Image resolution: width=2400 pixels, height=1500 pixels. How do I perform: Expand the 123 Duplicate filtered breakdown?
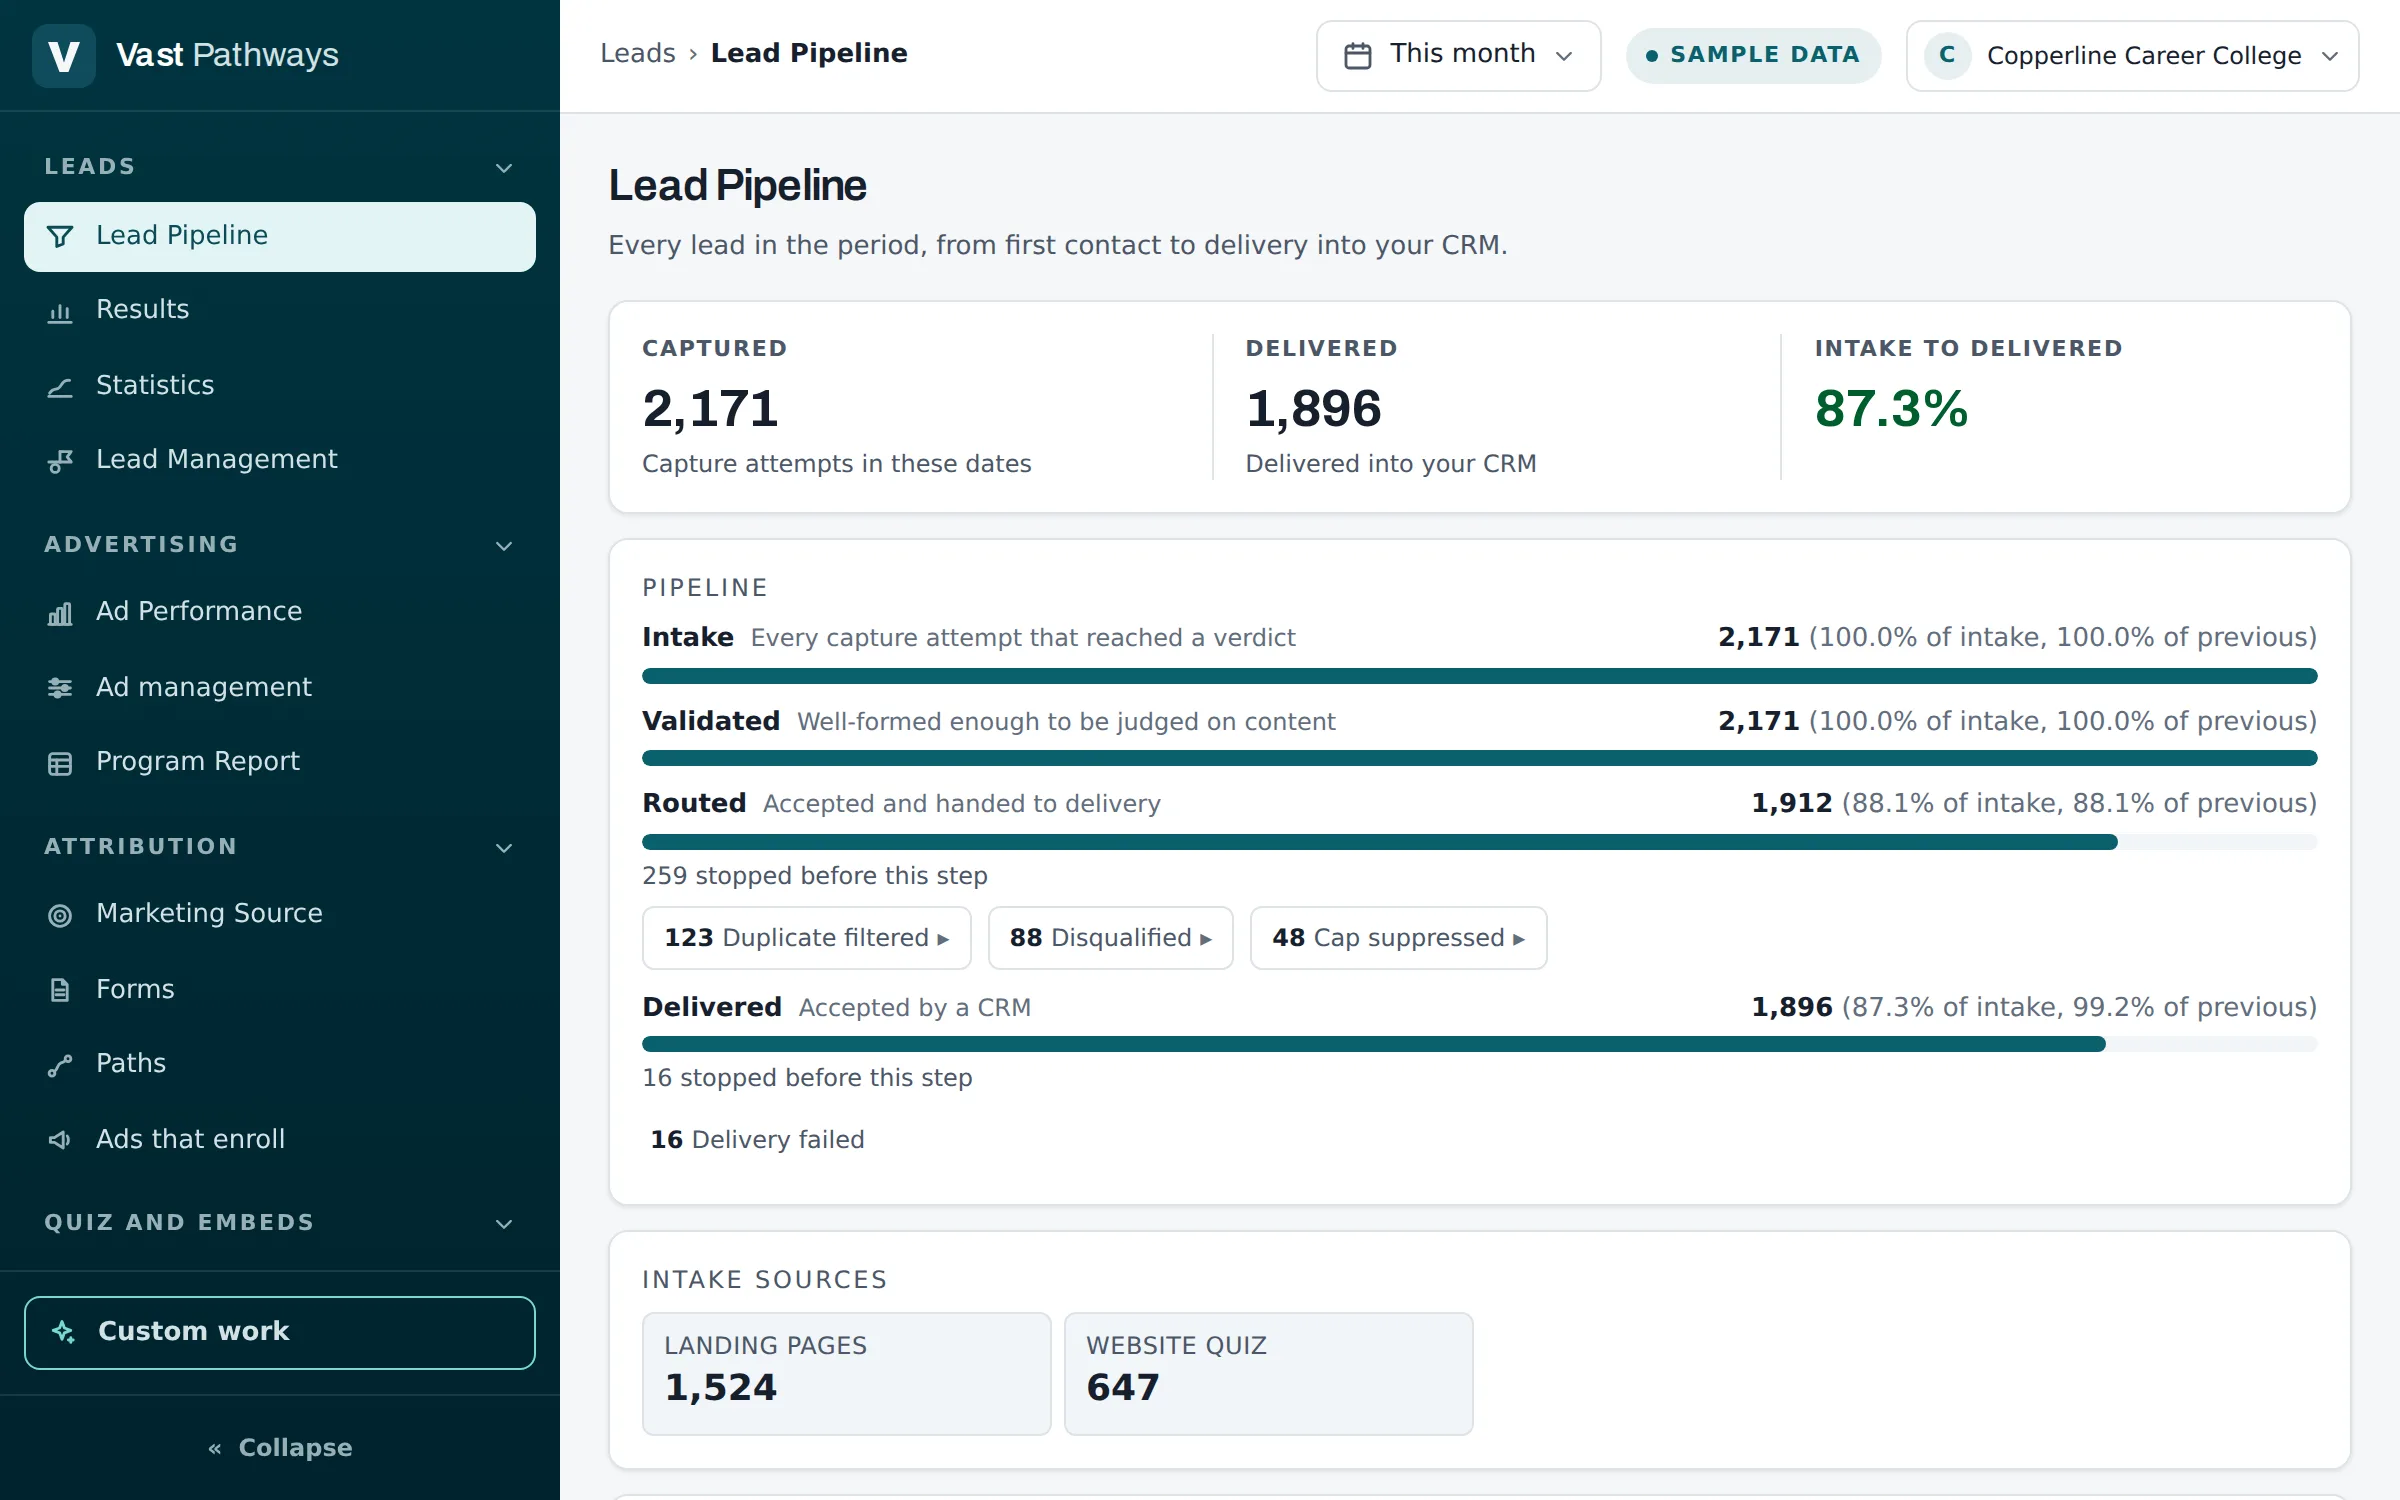click(x=806, y=938)
